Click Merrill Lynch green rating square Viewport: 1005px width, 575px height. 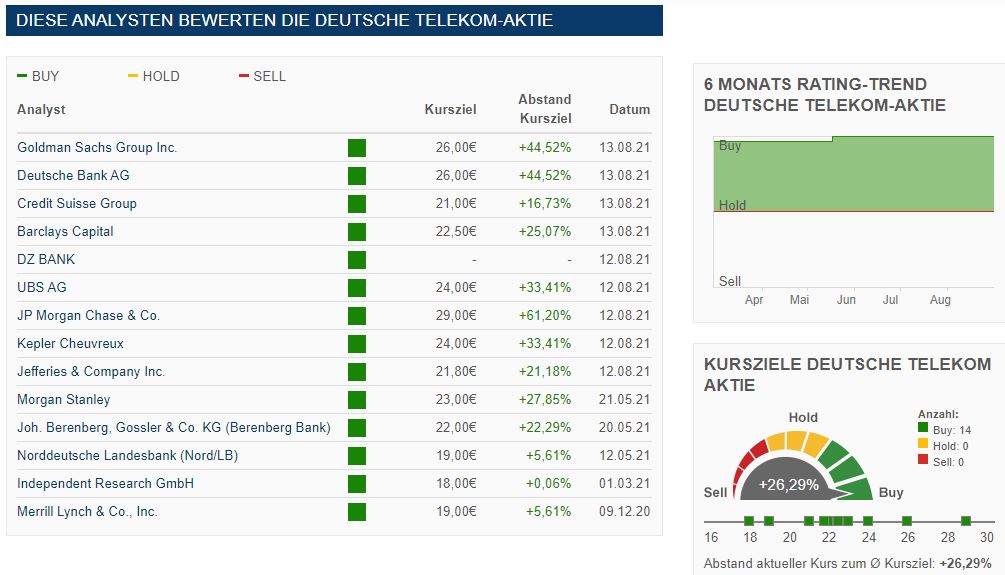point(357,512)
